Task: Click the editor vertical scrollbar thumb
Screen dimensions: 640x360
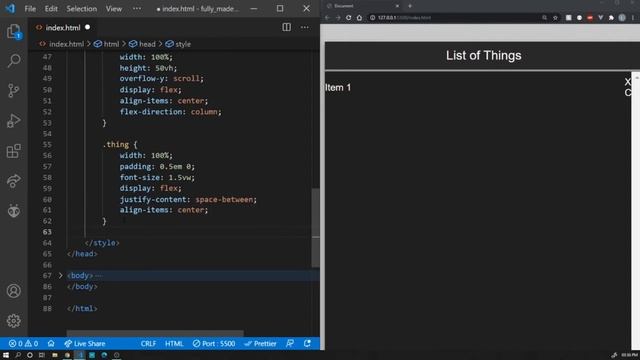Action: [x=315, y=228]
